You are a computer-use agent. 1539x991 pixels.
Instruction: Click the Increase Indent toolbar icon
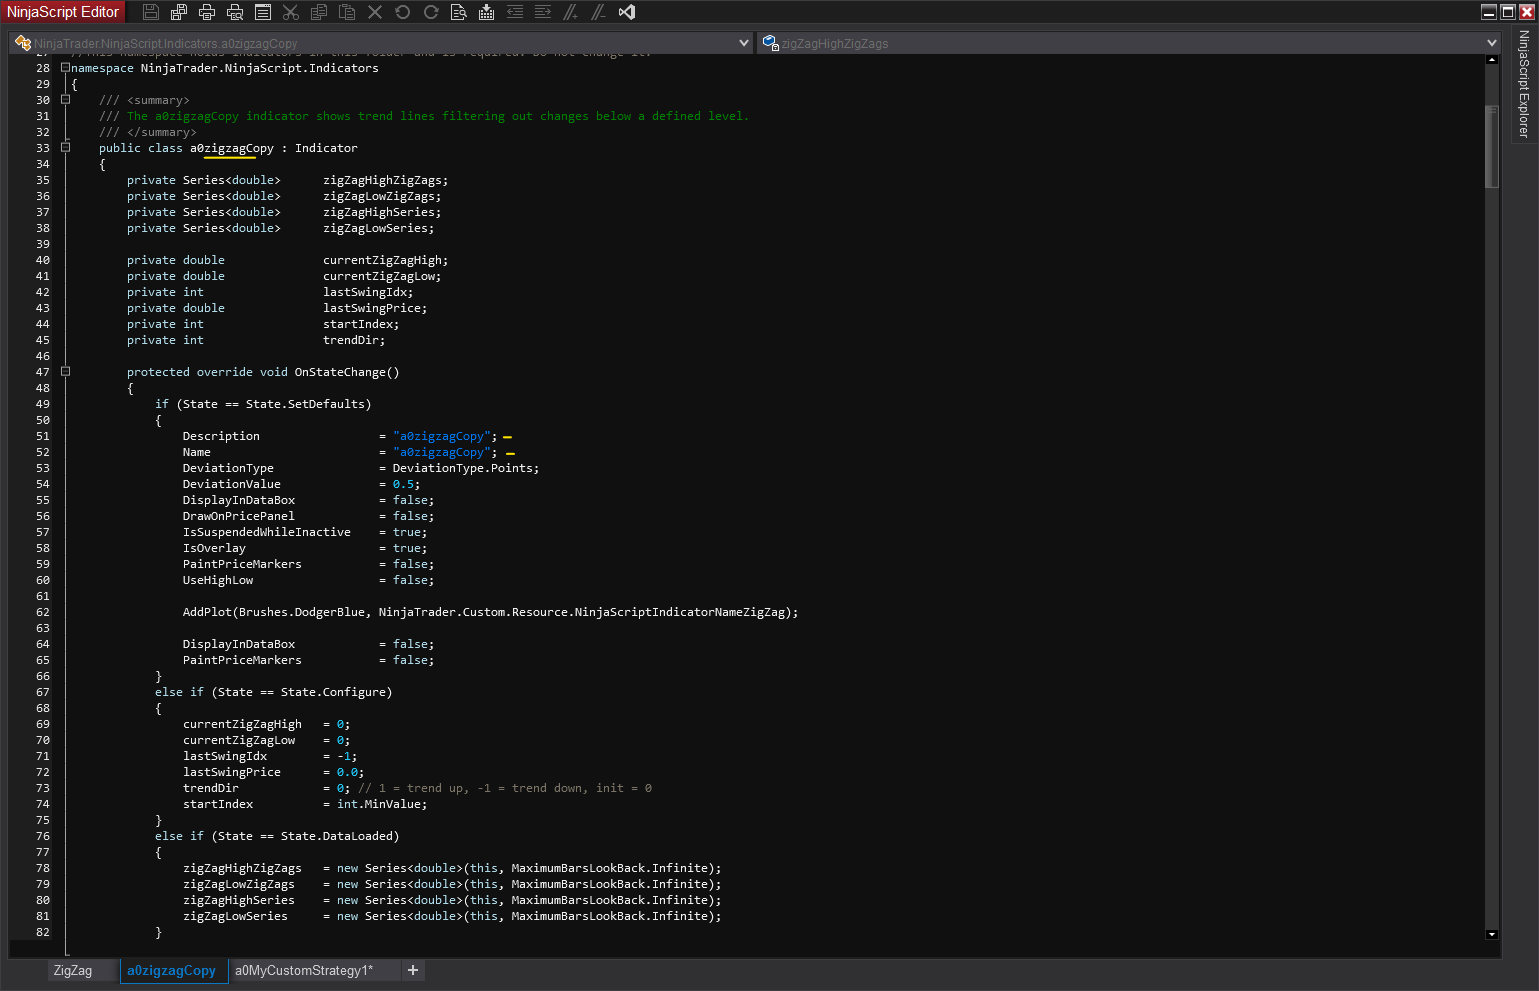click(x=543, y=12)
